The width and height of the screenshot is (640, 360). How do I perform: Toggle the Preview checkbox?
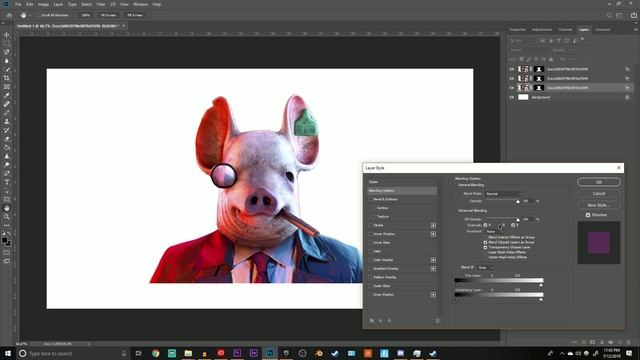(x=588, y=215)
